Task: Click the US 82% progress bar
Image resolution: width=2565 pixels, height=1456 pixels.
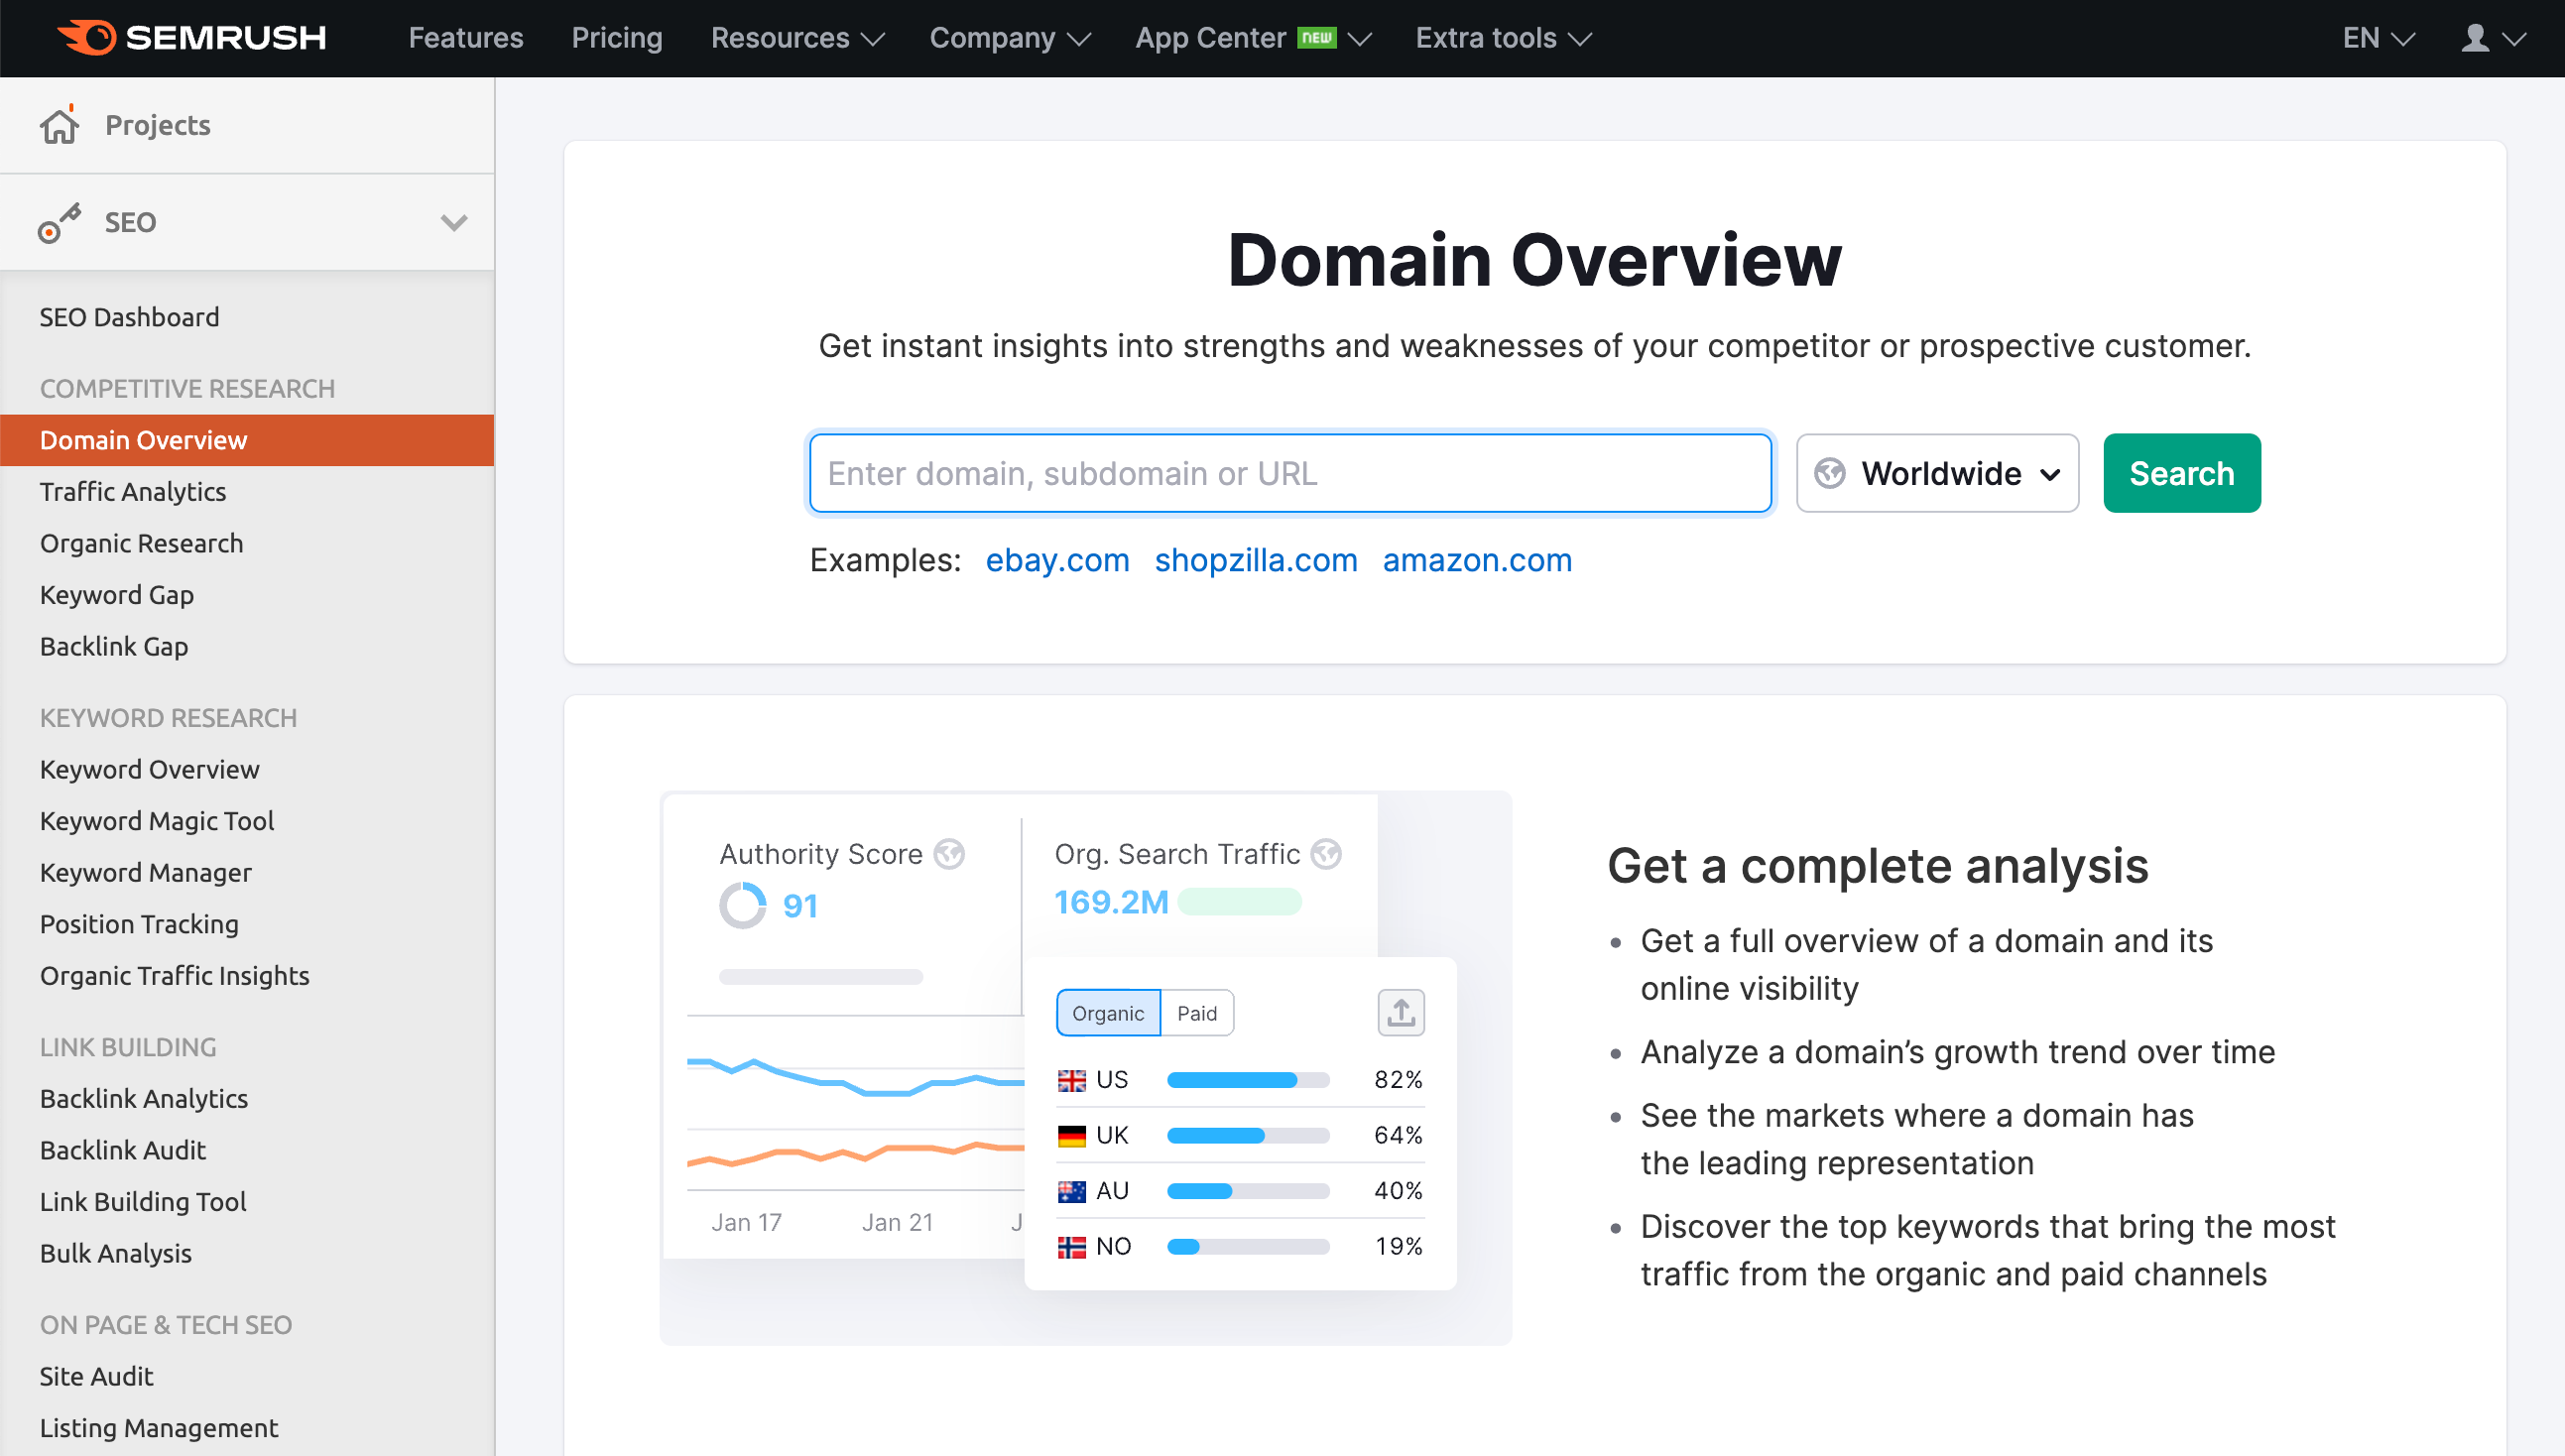Action: pyautogui.click(x=1248, y=1080)
